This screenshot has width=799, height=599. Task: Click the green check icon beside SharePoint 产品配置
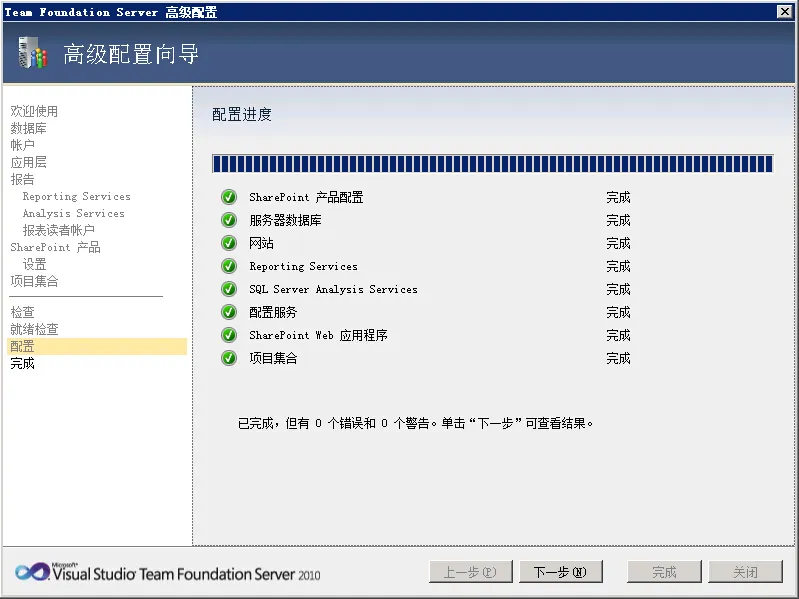229,197
